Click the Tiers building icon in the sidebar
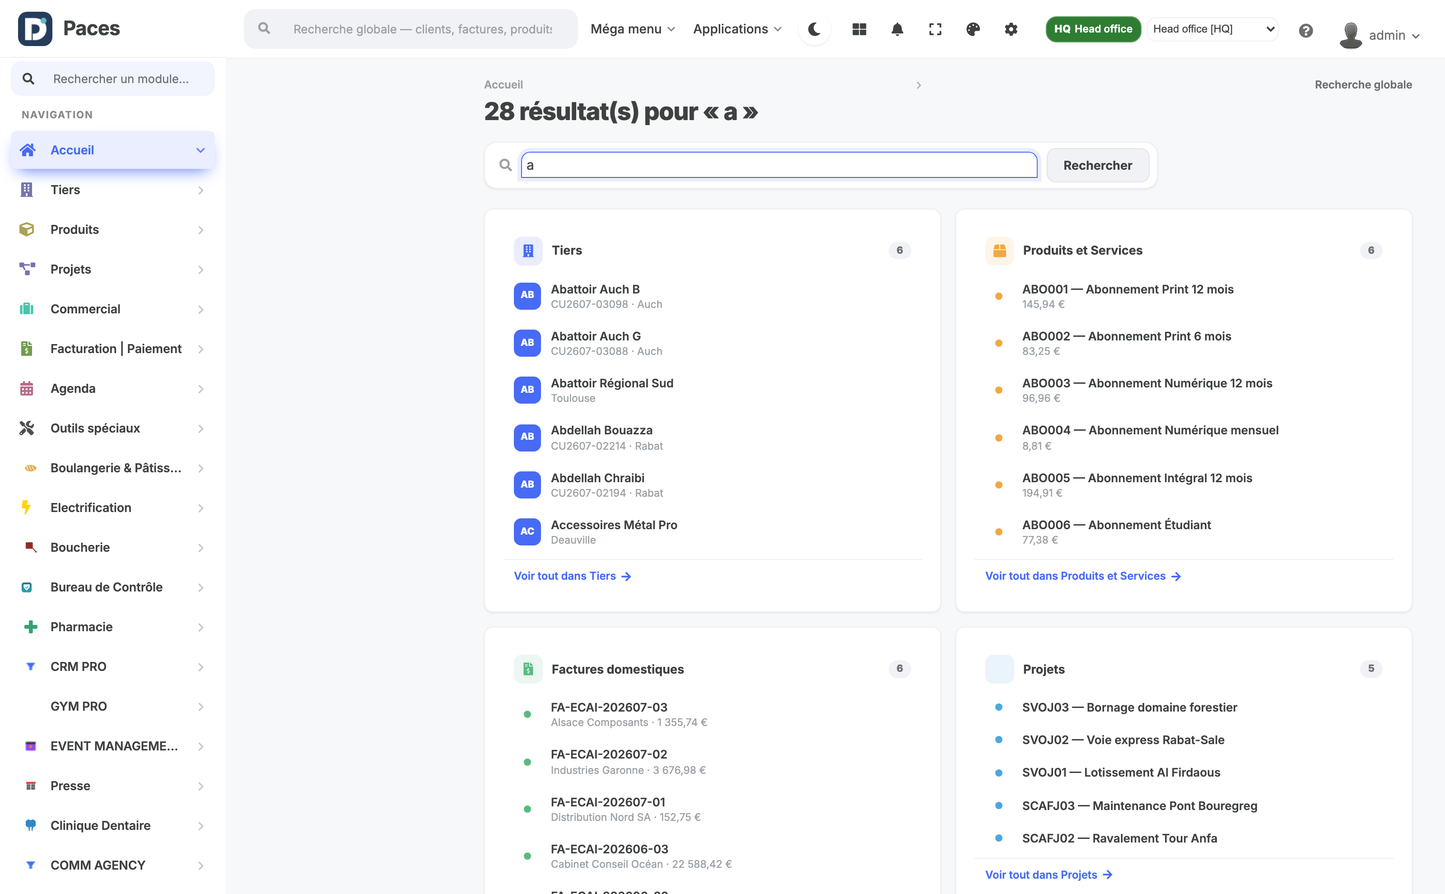 [x=27, y=190]
